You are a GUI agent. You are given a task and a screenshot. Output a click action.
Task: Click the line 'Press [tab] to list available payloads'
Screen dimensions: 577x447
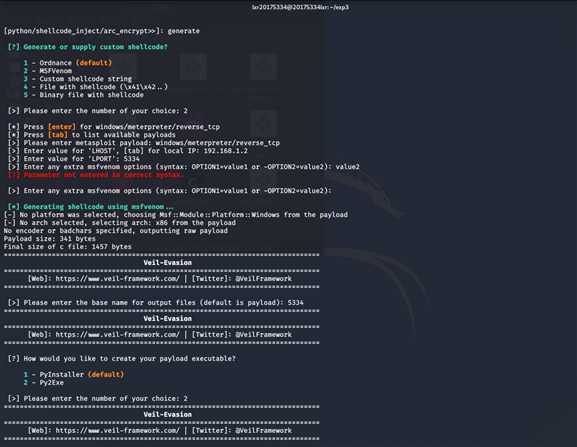pos(92,135)
